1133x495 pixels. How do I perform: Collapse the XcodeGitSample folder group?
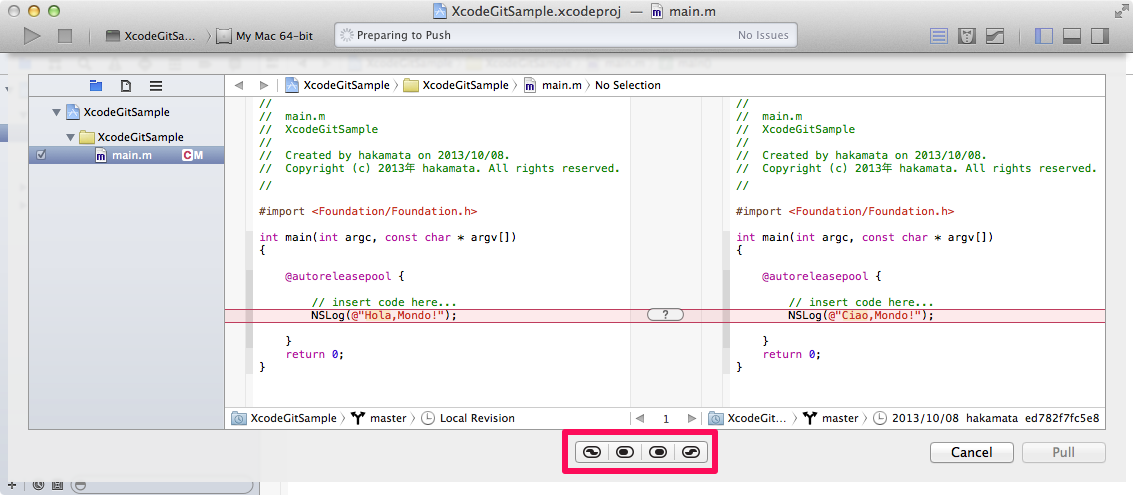coord(70,137)
